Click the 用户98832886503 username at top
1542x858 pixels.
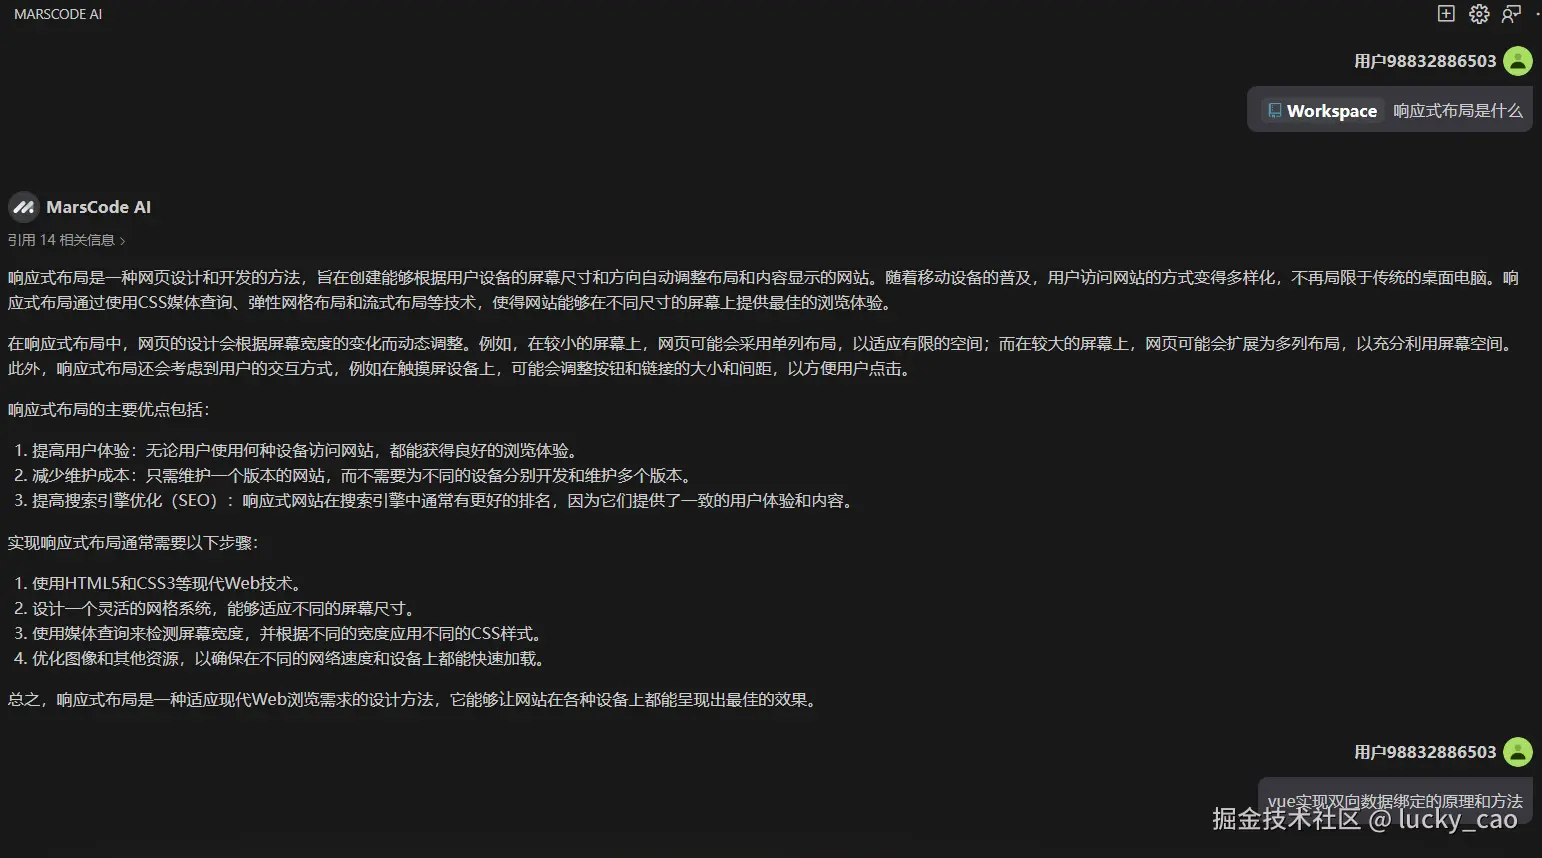(x=1424, y=61)
